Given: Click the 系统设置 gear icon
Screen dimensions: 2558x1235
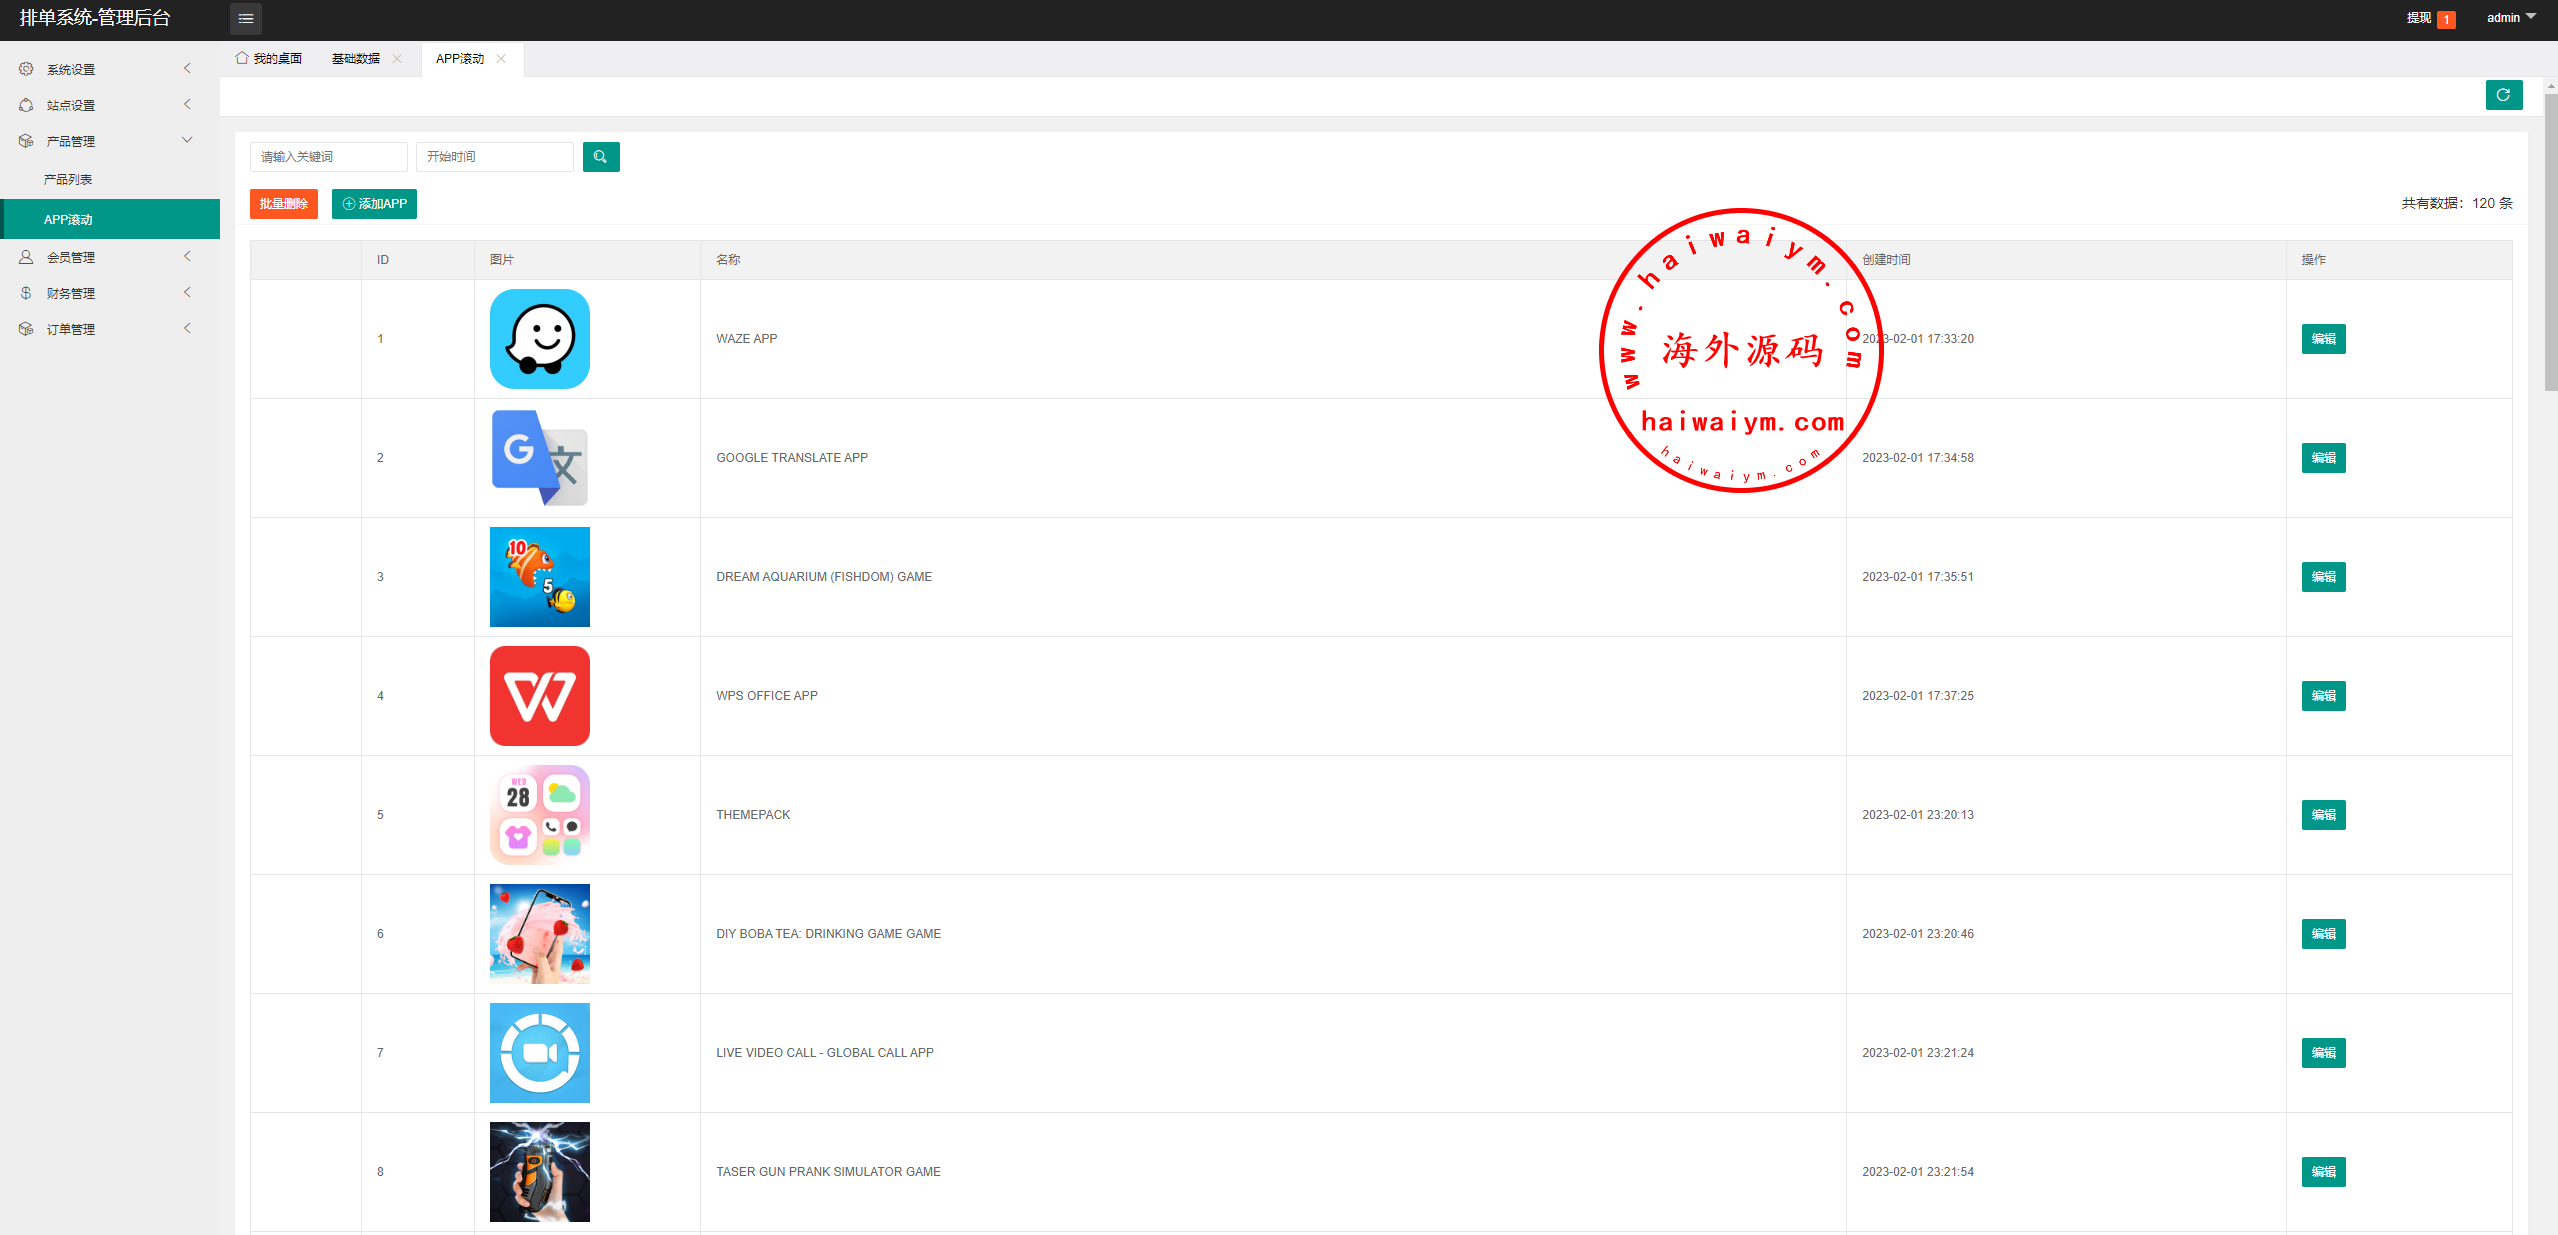Looking at the screenshot, I should [26, 69].
